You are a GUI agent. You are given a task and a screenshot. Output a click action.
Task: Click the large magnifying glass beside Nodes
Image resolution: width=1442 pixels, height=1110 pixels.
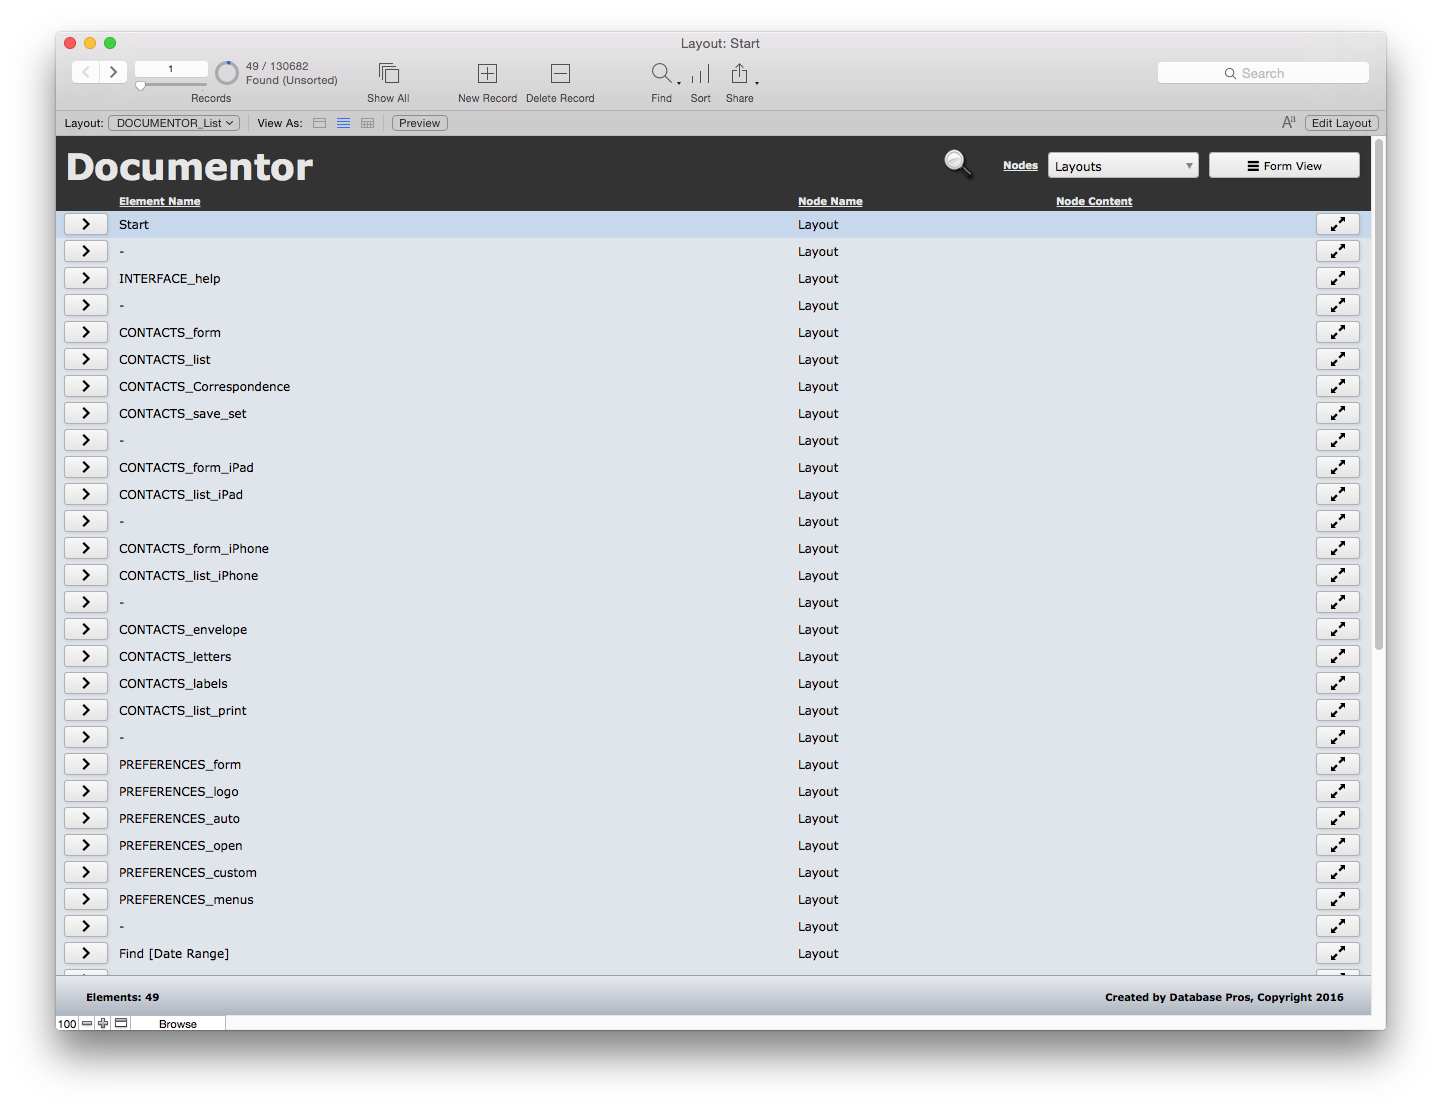[x=958, y=163]
